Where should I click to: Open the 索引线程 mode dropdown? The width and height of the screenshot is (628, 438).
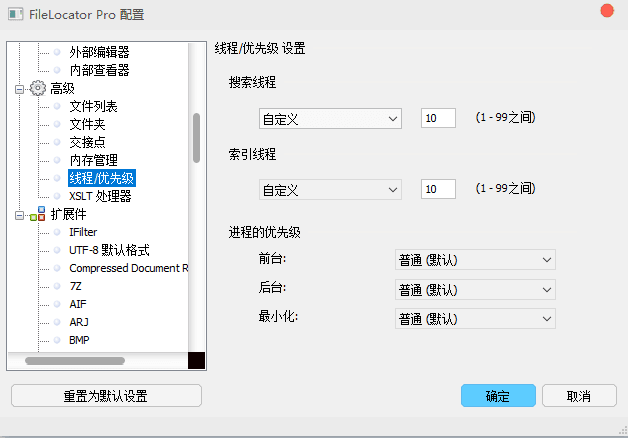(329, 189)
